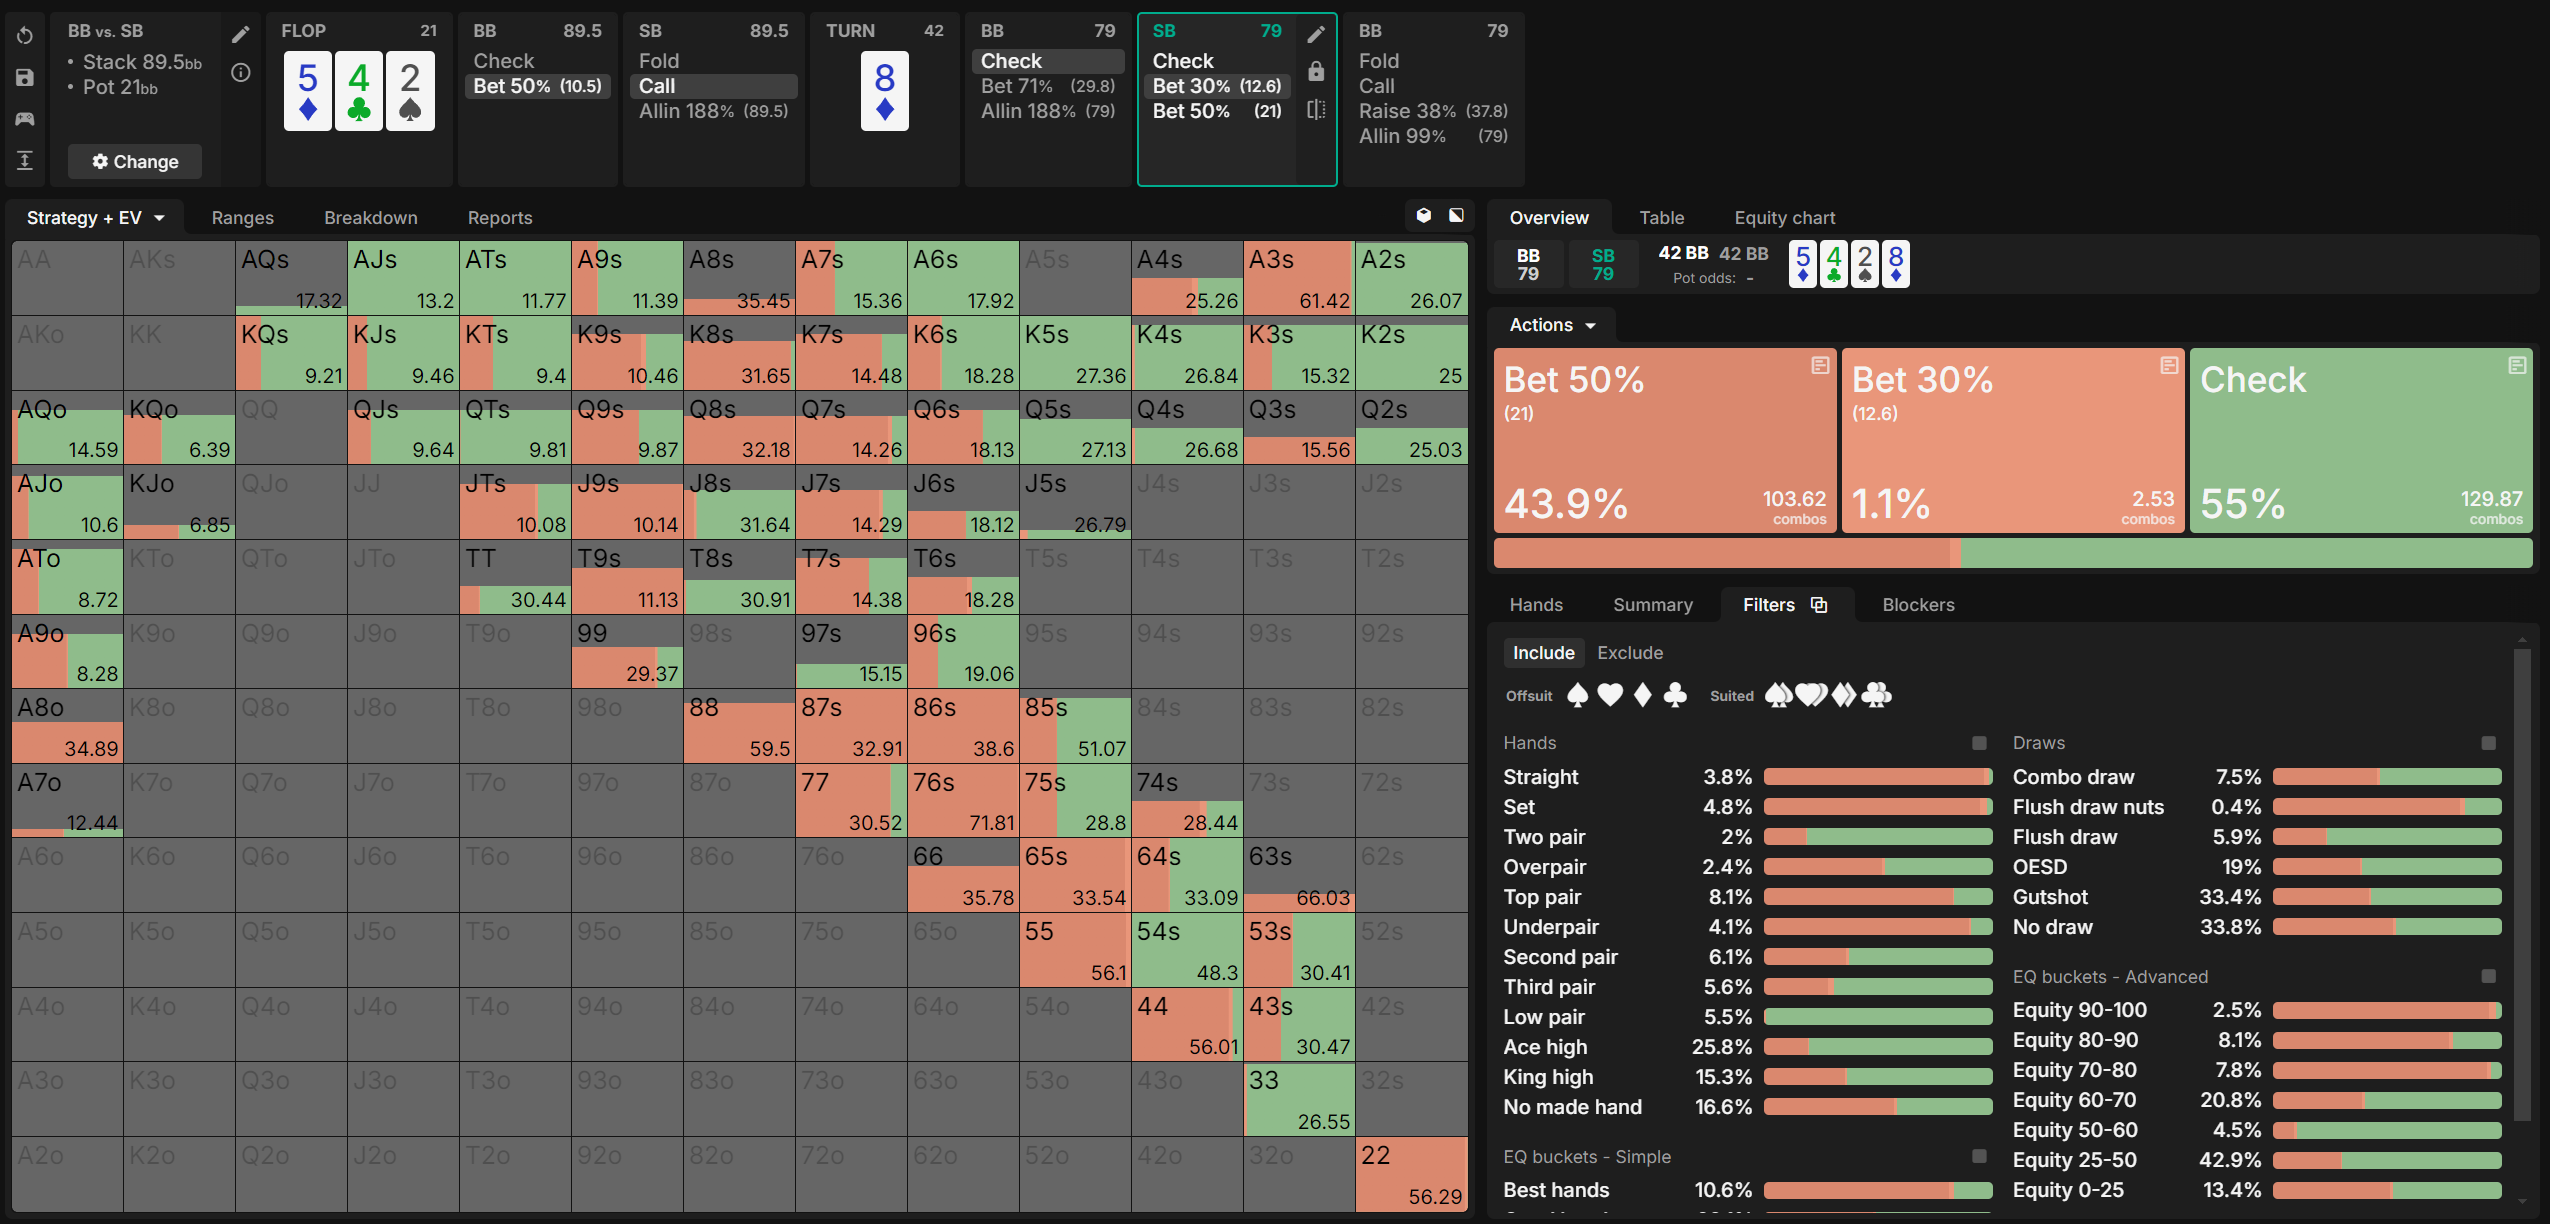Click the Straight hand frequency bar
The image size is (2550, 1224).
tap(1877, 777)
